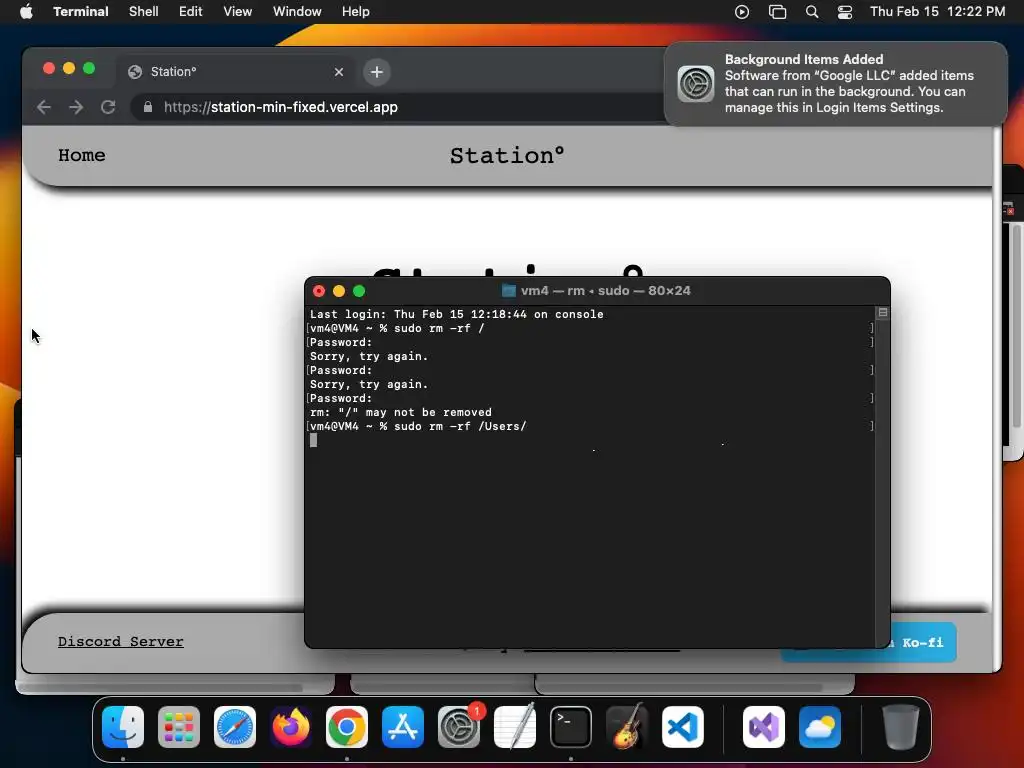Viewport: 1024px width, 768px height.
Task: Click the 'rm: "/" may not be removed' line
Action: [401, 413]
